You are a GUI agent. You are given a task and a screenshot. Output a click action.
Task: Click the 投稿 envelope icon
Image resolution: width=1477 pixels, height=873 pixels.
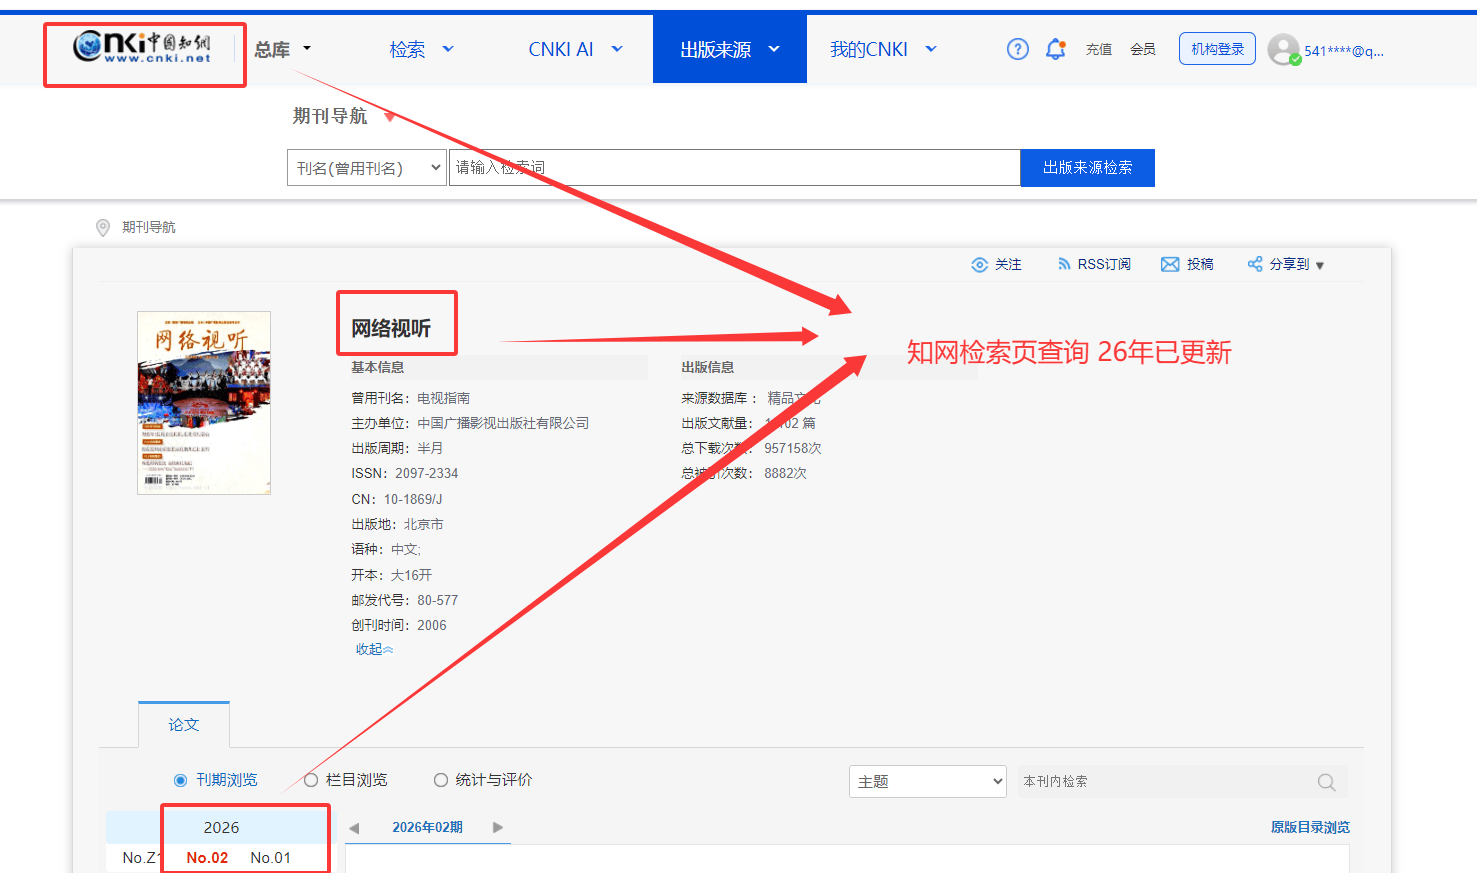1170,264
